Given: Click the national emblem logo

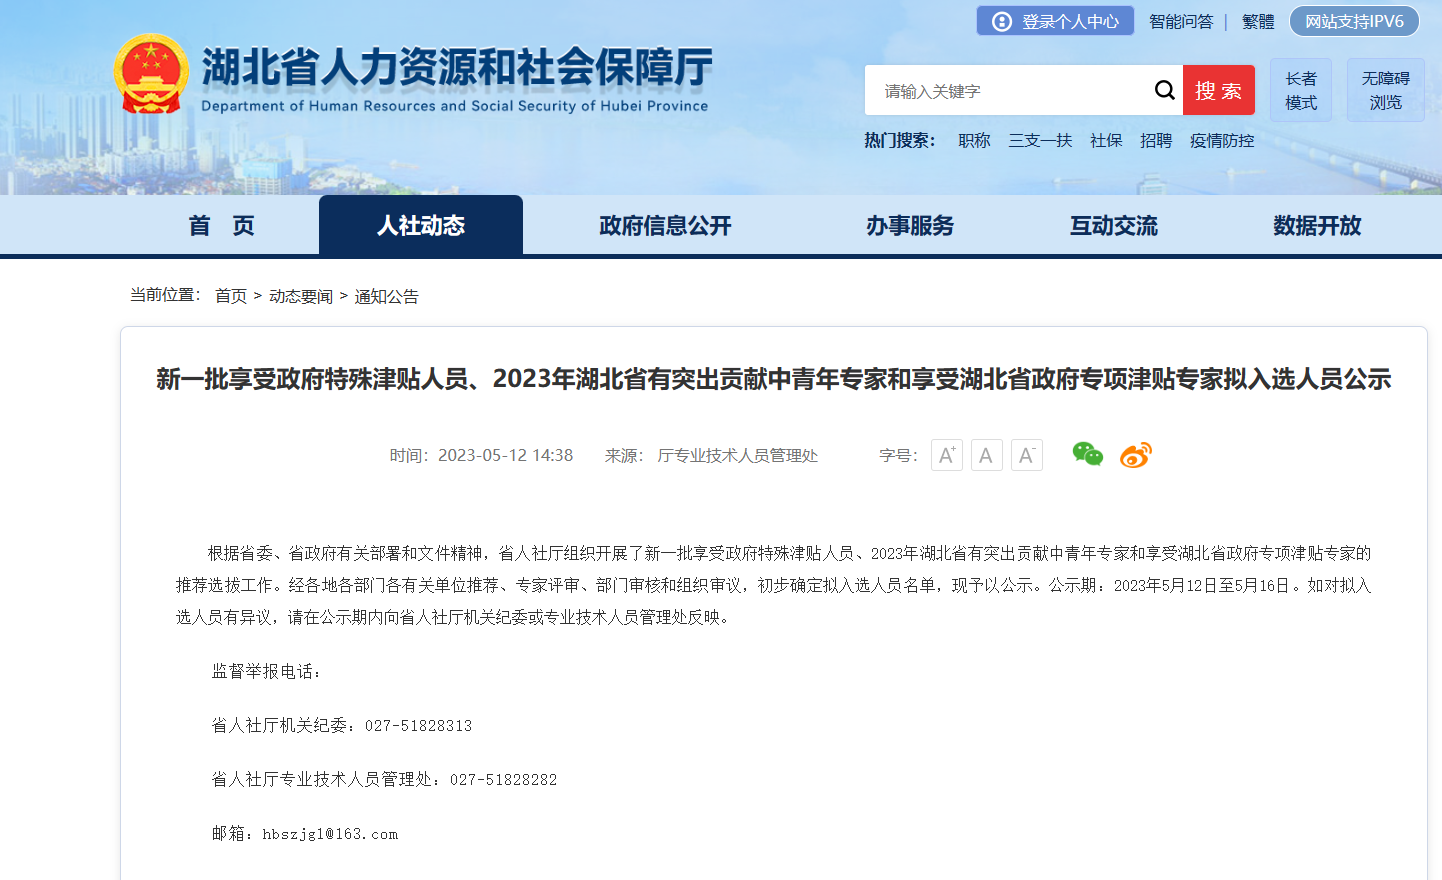Looking at the screenshot, I should [151, 74].
